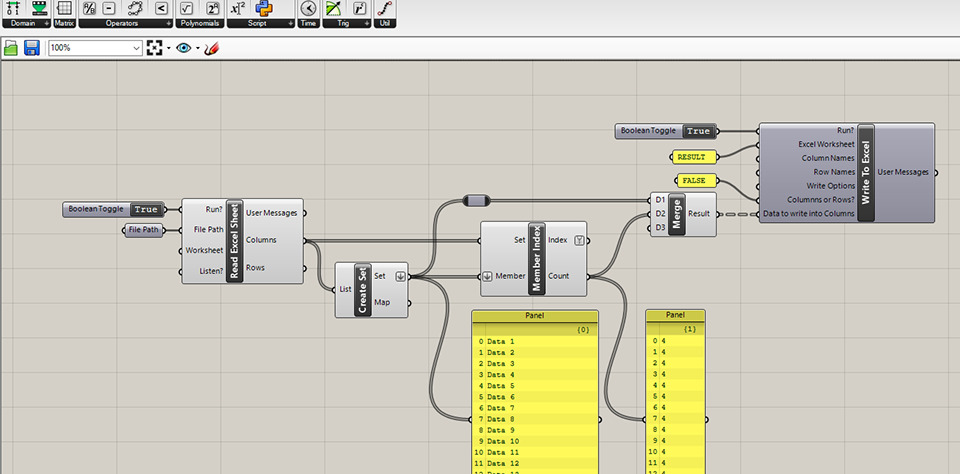Pick the Matrix grid component icon
The image size is (960, 474).
coord(64,8)
